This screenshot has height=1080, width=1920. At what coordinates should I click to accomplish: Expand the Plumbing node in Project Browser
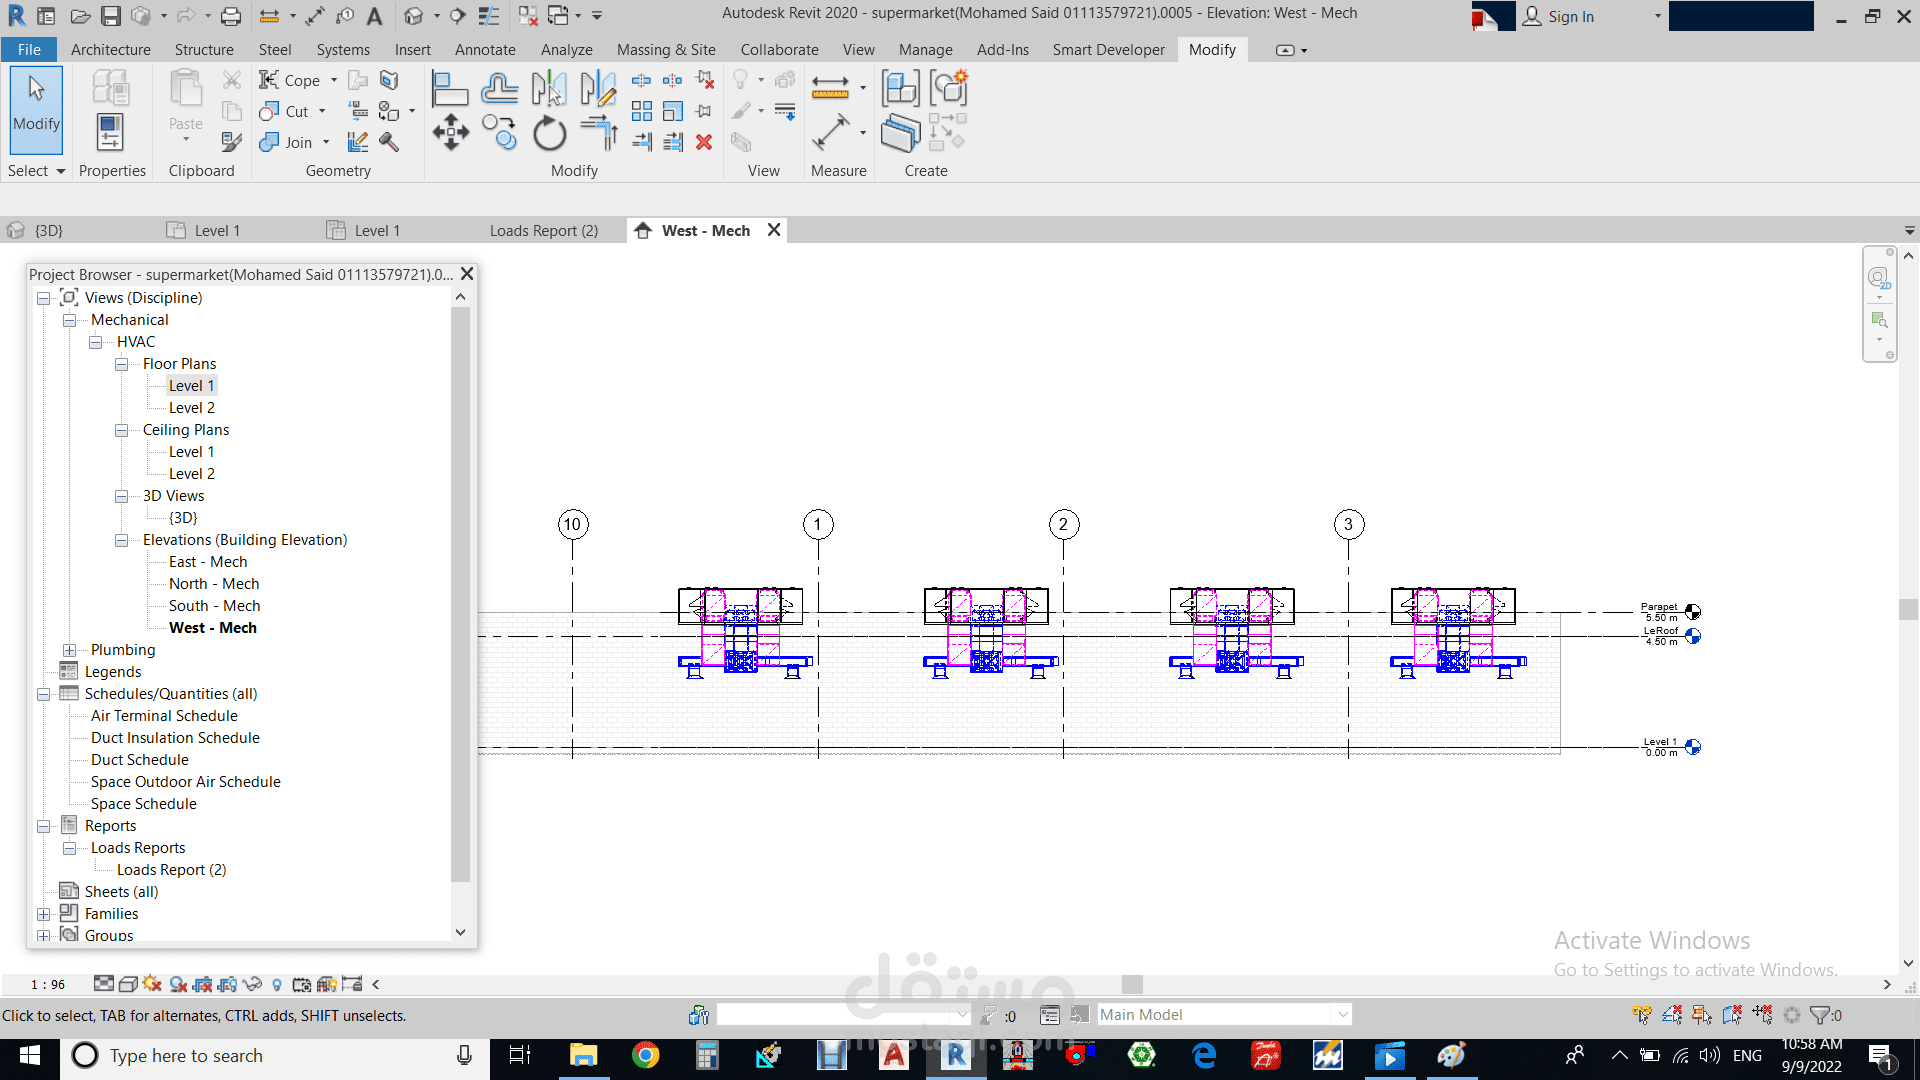click(70, 650)
